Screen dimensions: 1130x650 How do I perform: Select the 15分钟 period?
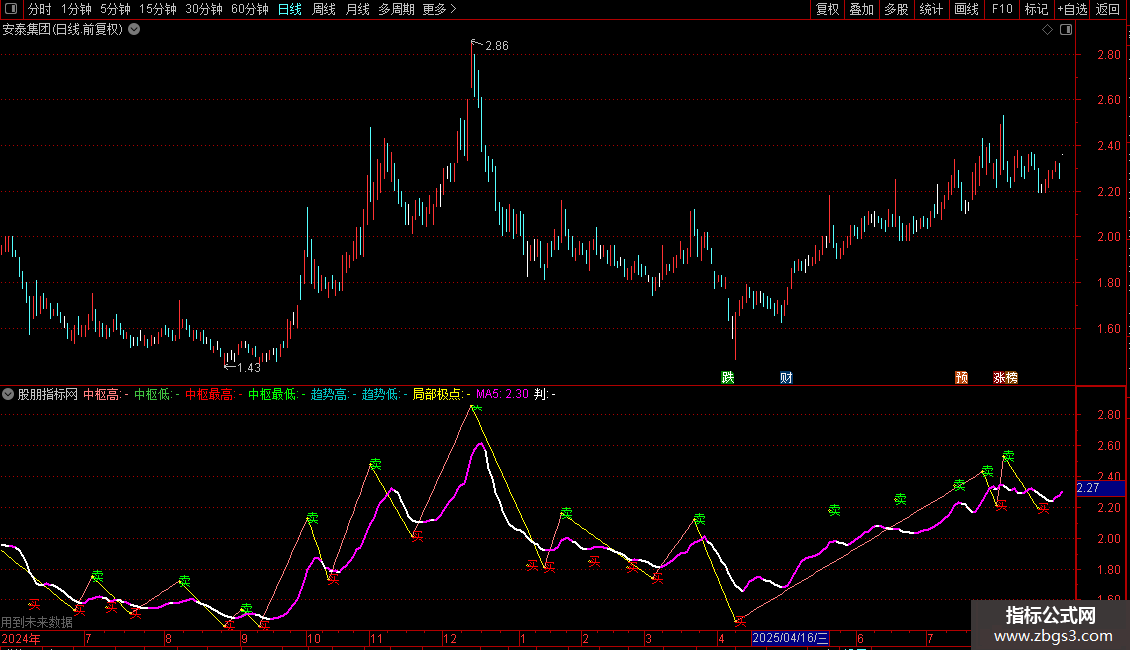[x=158, y=9]
